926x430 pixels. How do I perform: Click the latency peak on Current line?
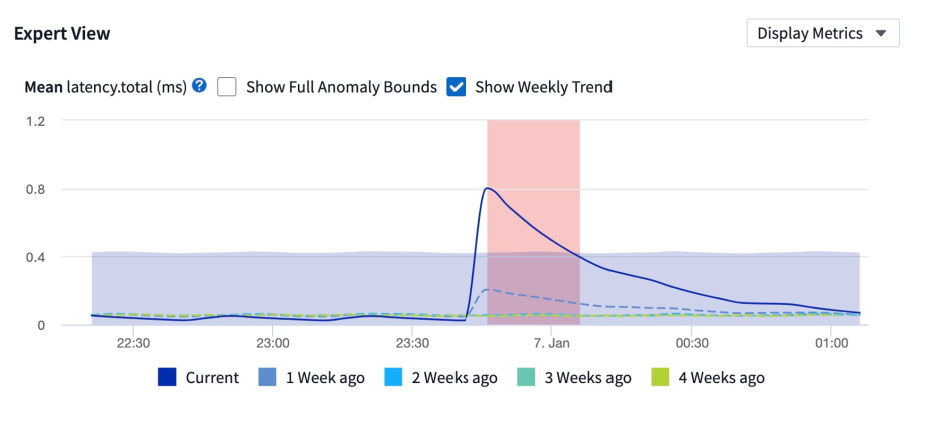pos(487,188)
